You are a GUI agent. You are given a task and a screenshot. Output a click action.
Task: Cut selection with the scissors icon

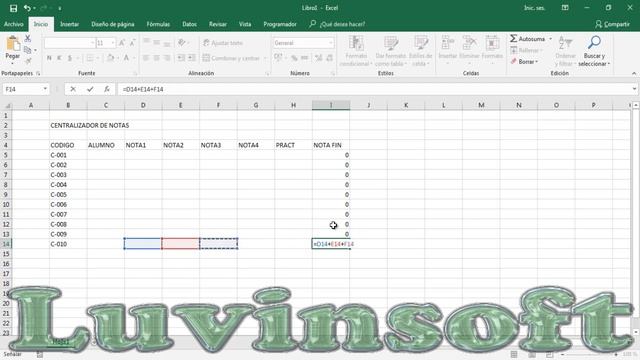[28, 39]
